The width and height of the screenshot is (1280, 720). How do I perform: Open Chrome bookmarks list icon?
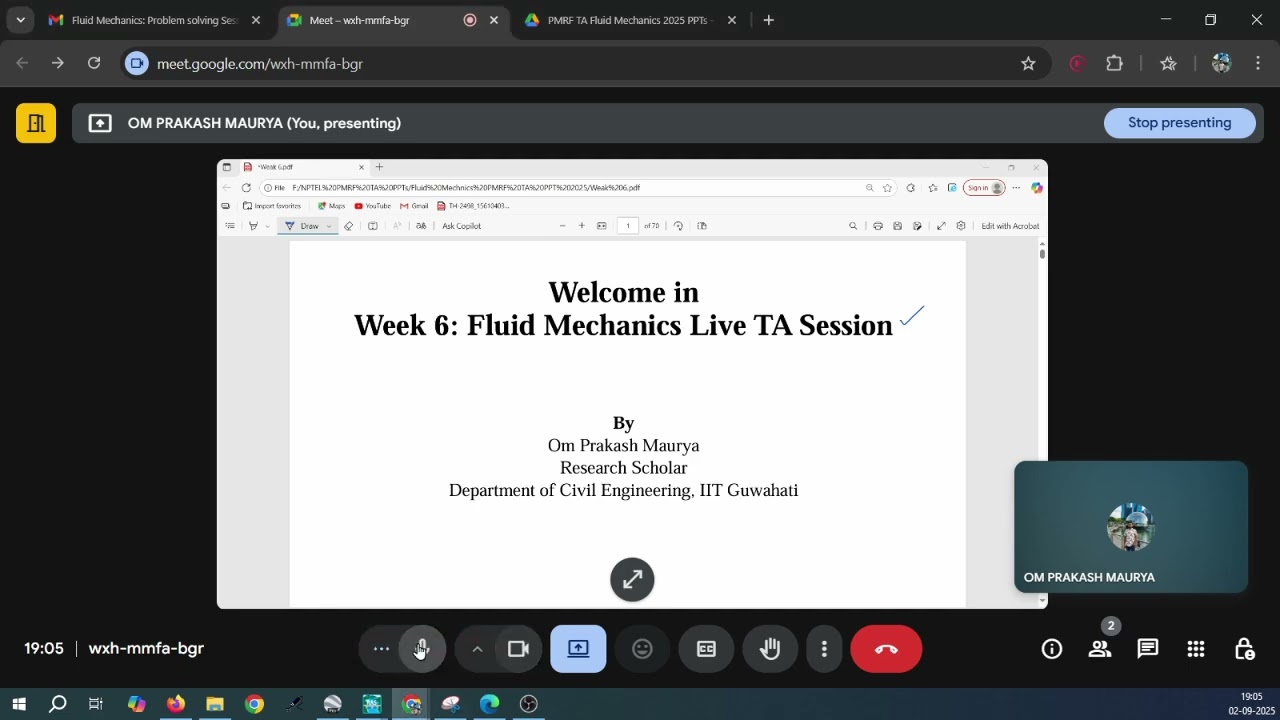(x=1168, y=63)
